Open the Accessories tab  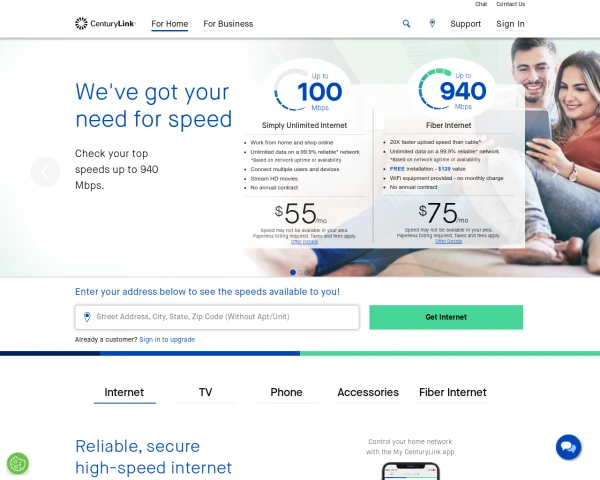(368, 392)
